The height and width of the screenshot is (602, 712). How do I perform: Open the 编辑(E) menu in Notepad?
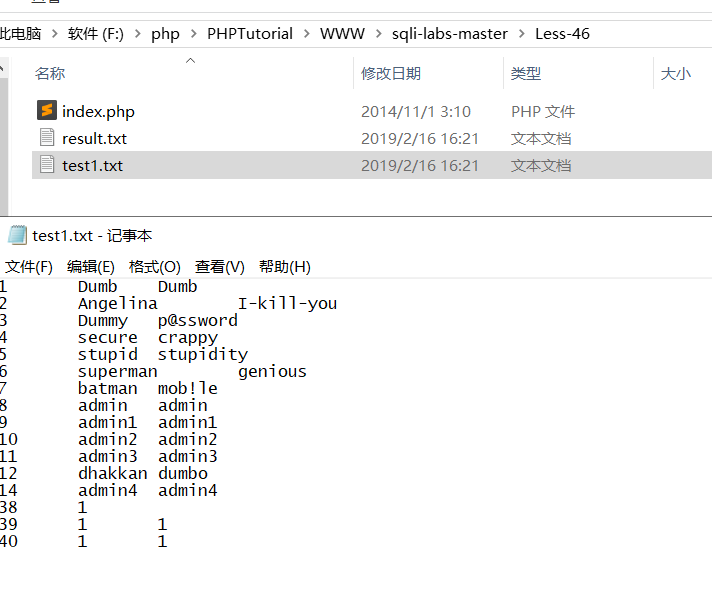(x=90, y=266)
